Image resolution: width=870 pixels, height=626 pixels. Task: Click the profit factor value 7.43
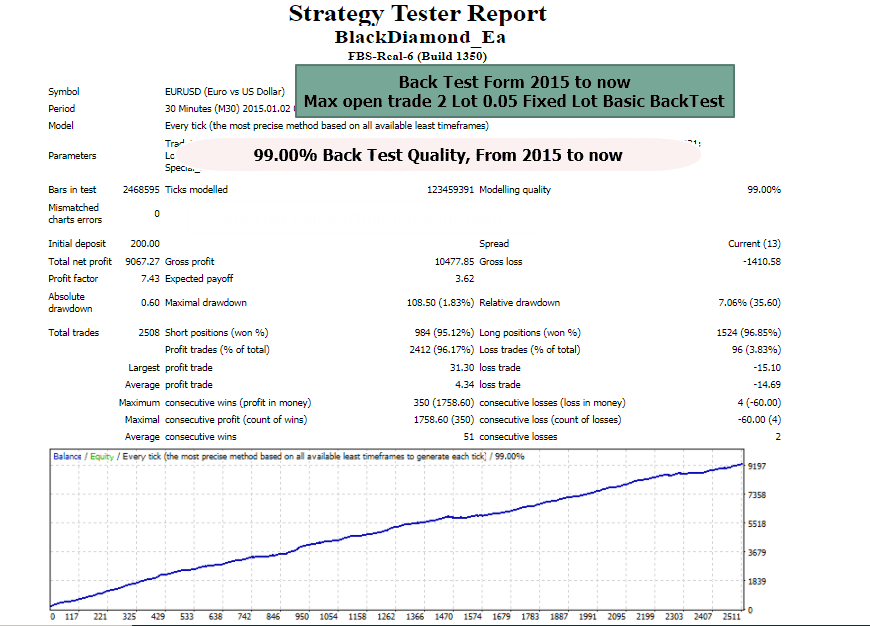[x=150, y=279]
